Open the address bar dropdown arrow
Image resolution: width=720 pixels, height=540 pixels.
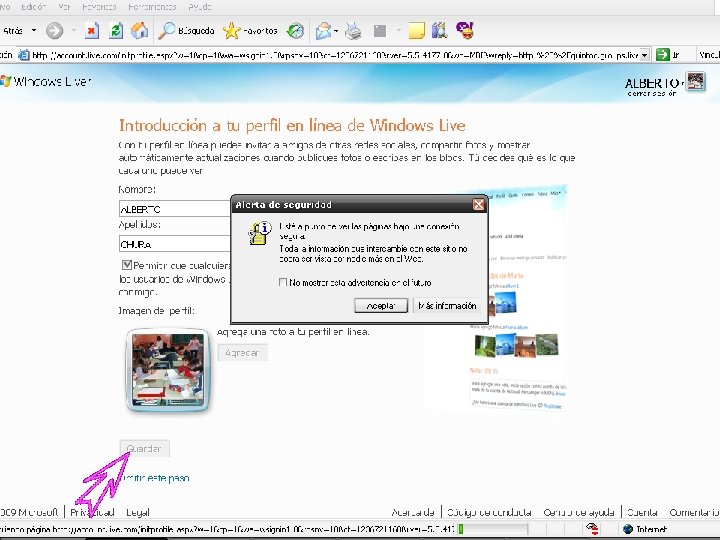644,55
